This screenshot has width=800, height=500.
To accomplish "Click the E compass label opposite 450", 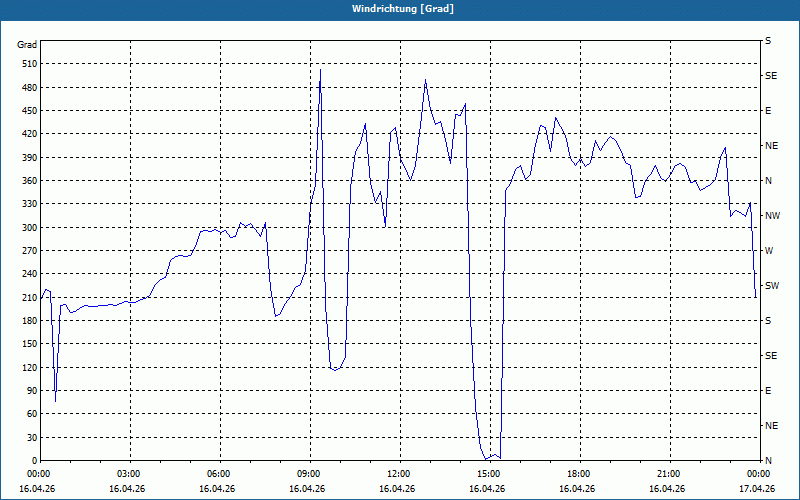I will (x=768, y=111).
